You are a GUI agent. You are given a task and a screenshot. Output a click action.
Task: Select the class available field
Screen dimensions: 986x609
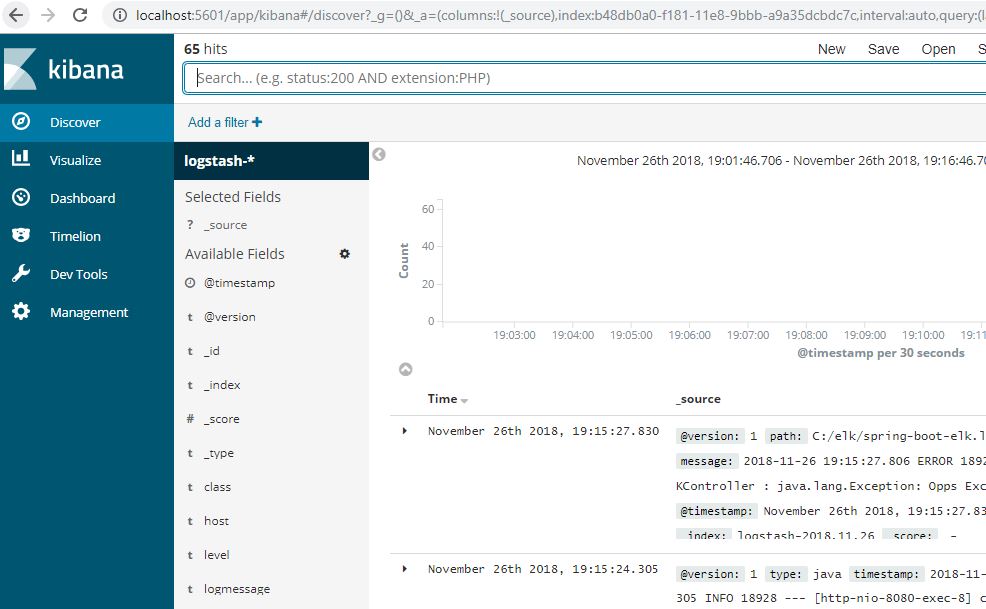pyautogui.click(x=217, y=486)
